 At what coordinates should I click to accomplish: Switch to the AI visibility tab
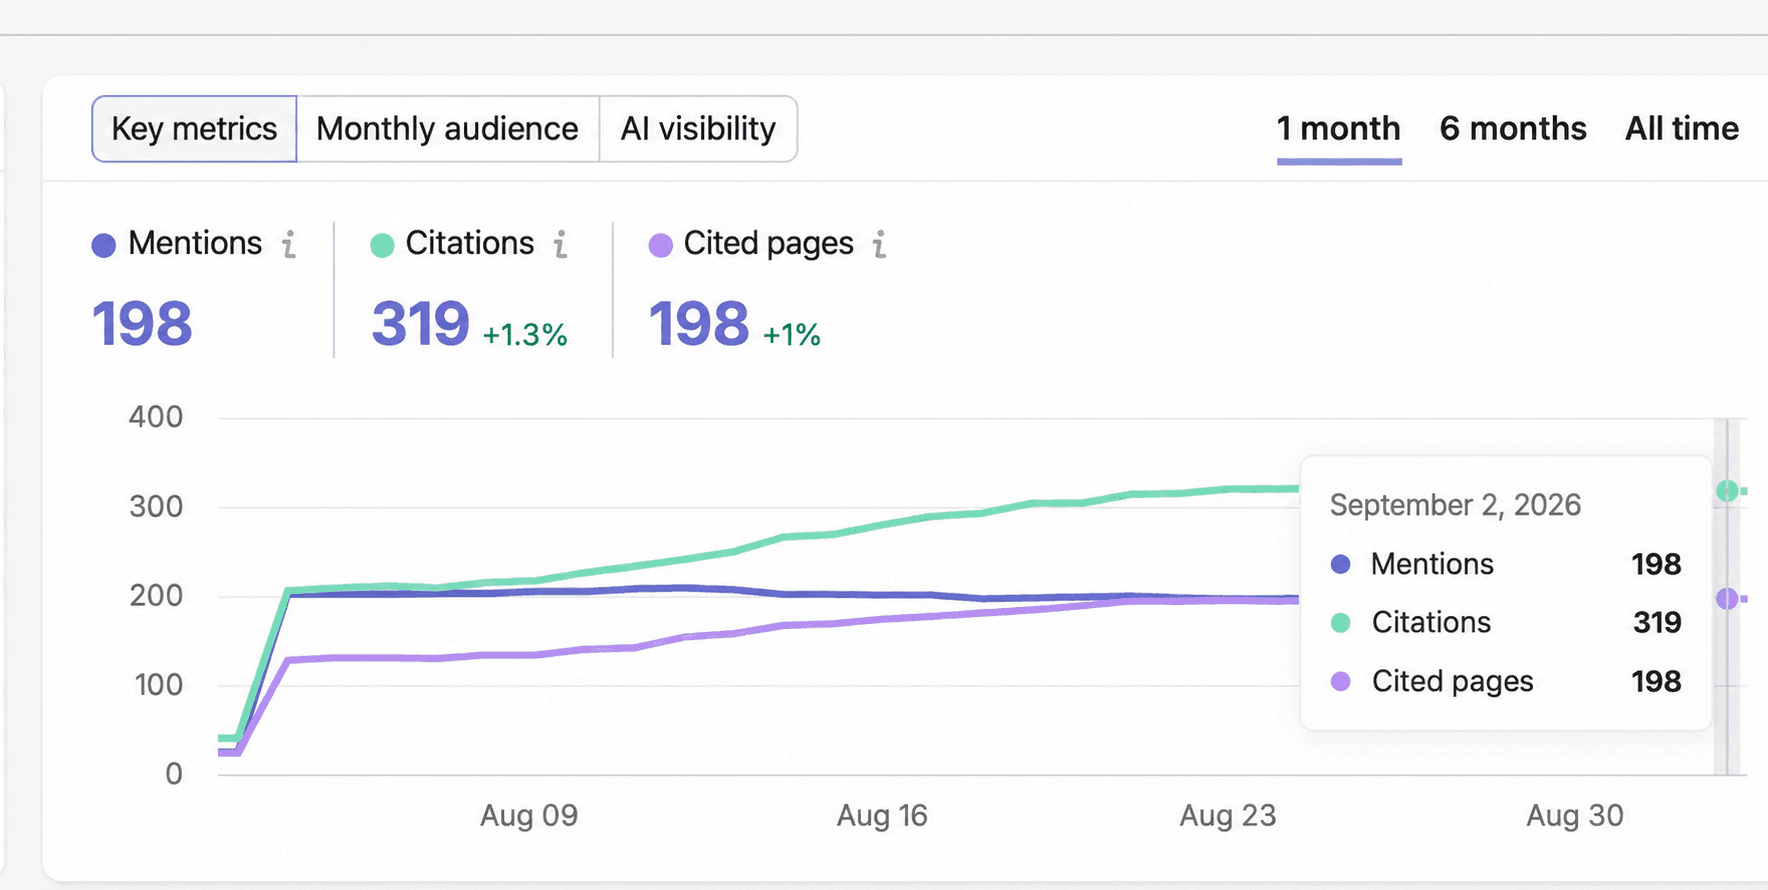tap(698, 129)
